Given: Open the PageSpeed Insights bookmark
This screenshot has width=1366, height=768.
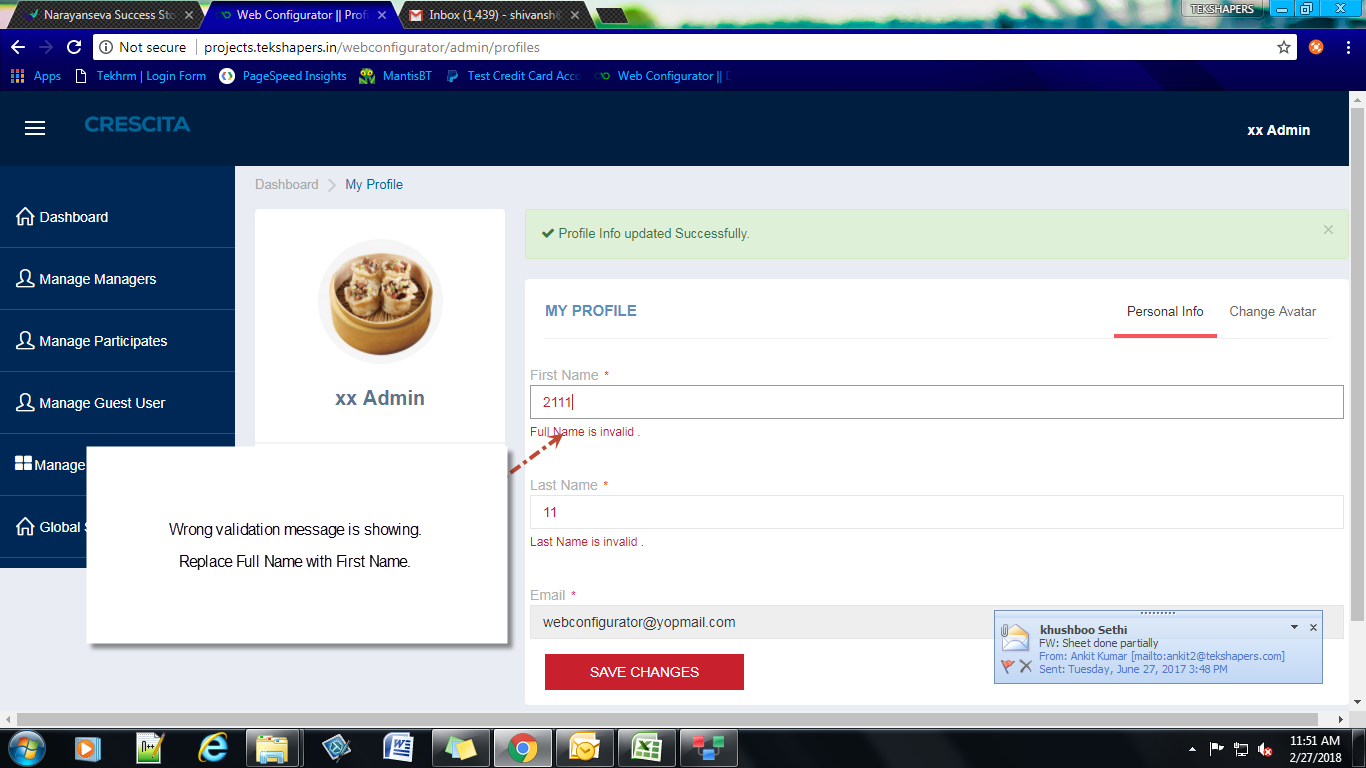Looking at the screenshot, I should pyautogui.click(x=283, y=76).
